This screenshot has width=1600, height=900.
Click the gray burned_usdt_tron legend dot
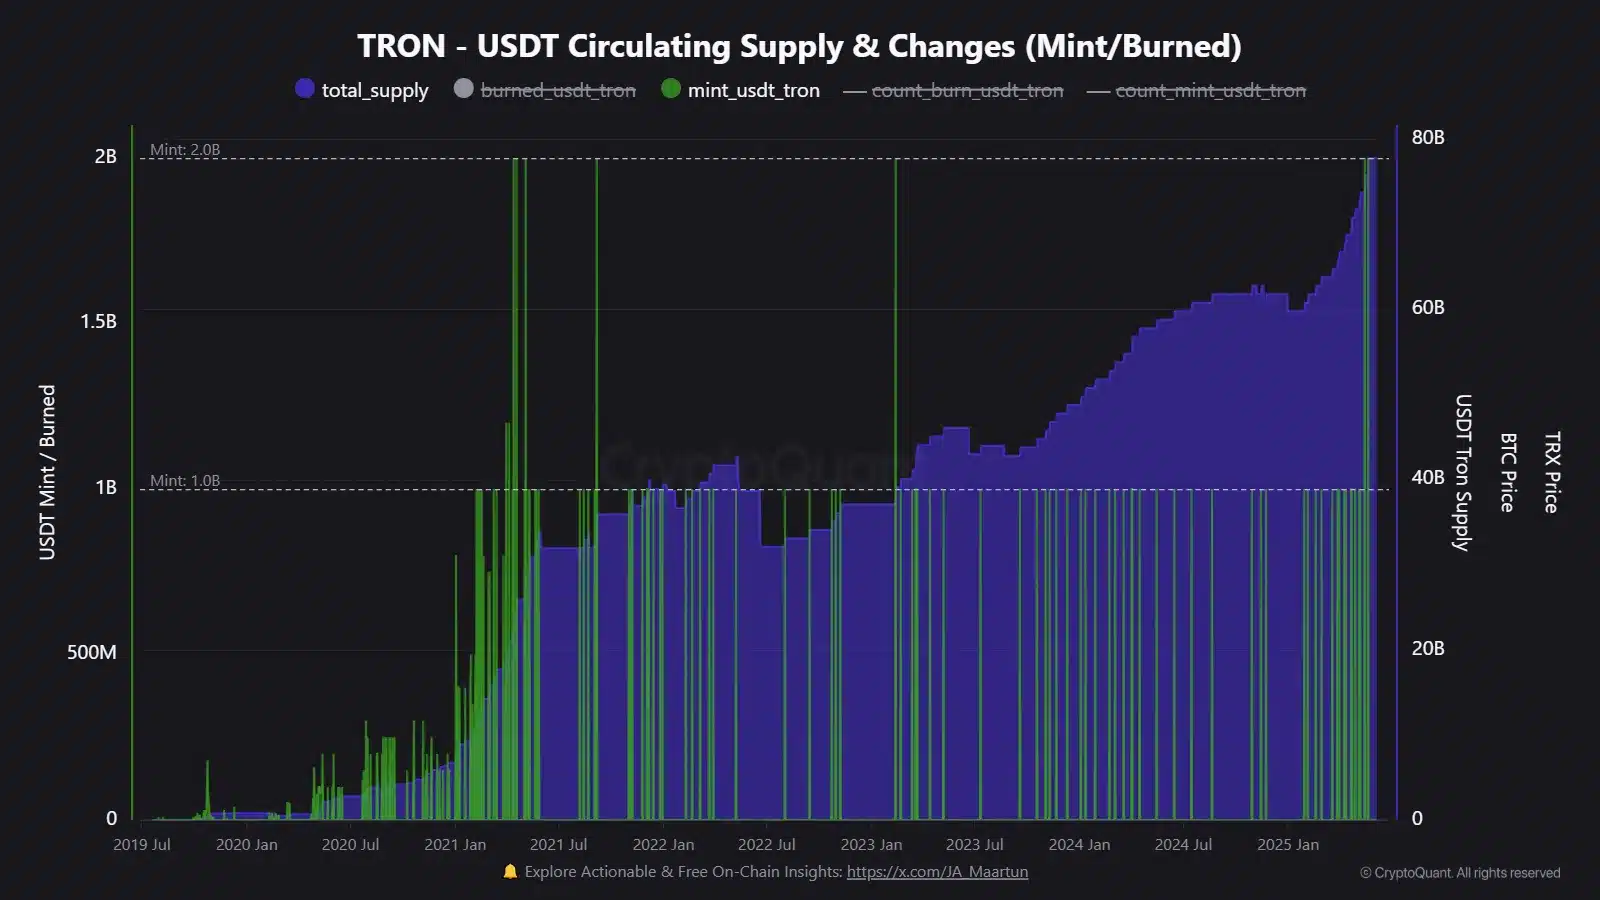(463, 89)
